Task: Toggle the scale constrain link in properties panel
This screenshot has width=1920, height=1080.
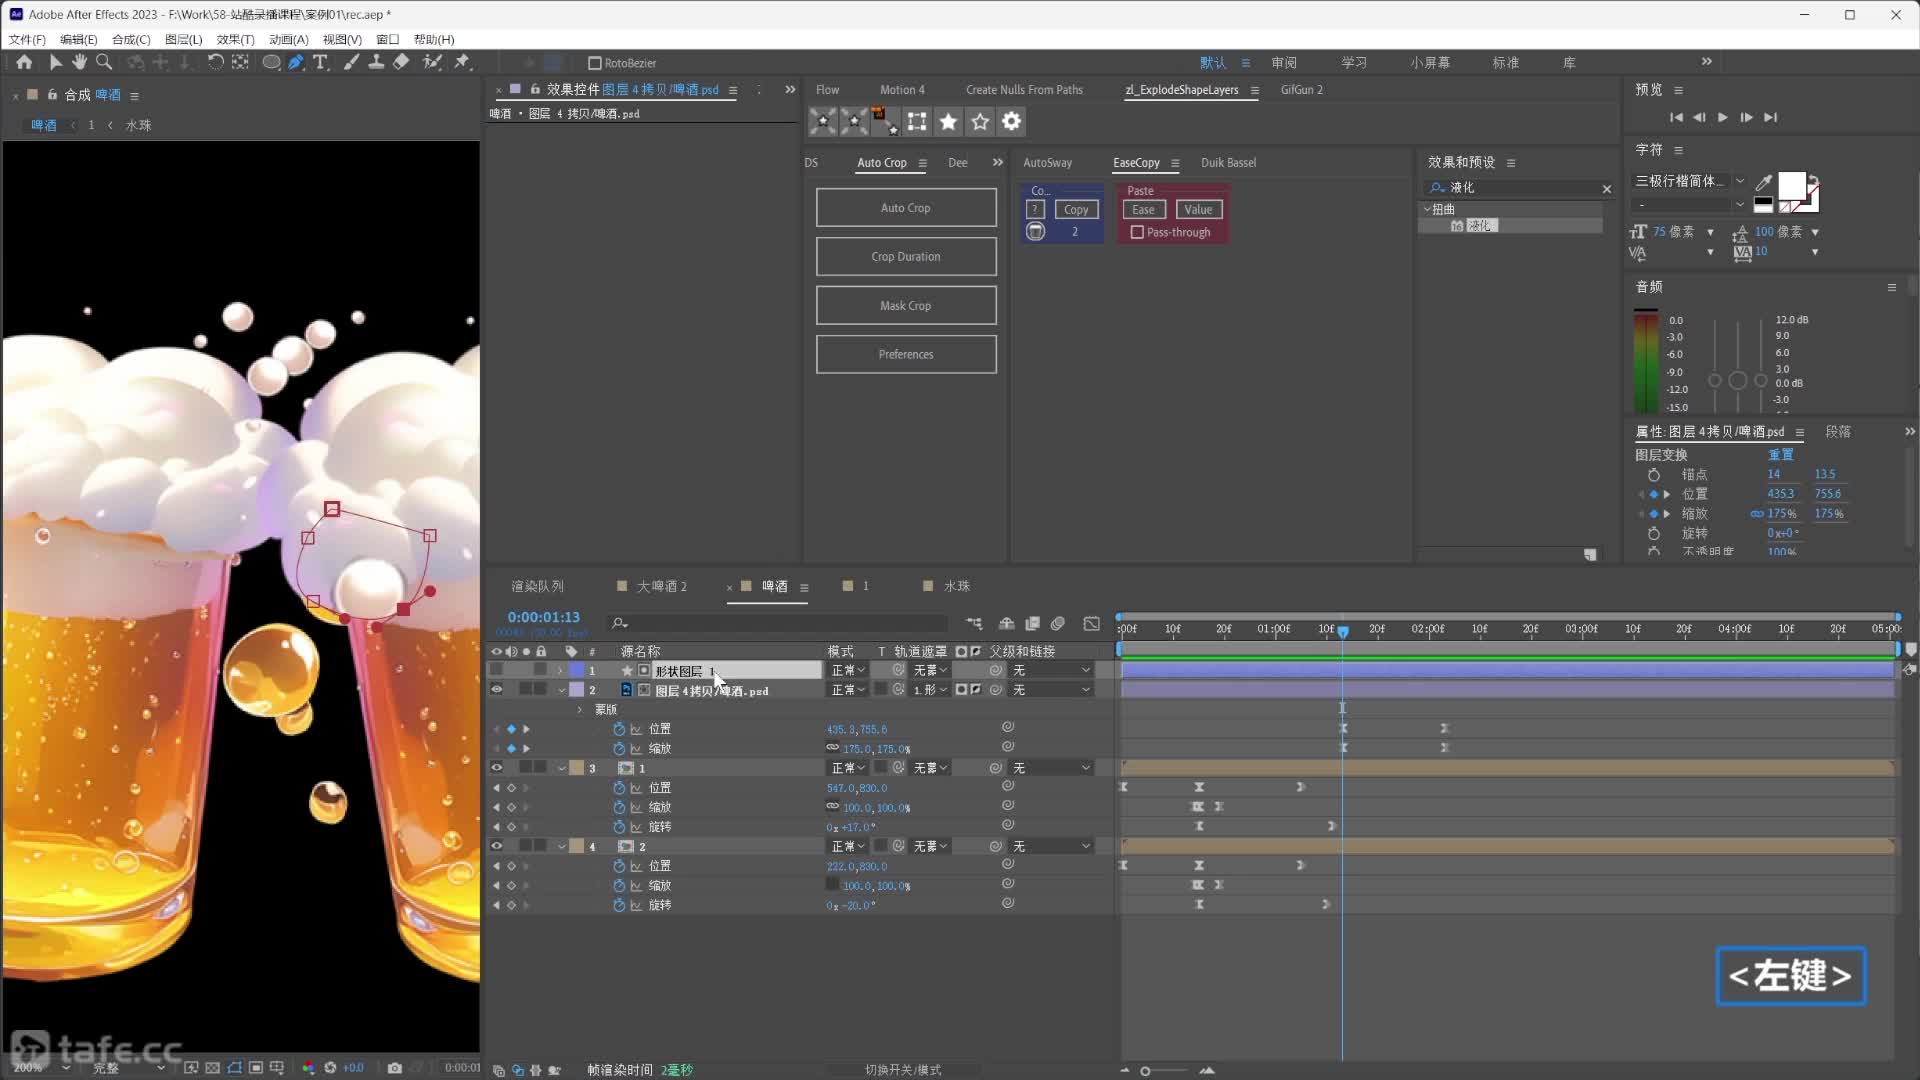Action: coord(1756,514)
